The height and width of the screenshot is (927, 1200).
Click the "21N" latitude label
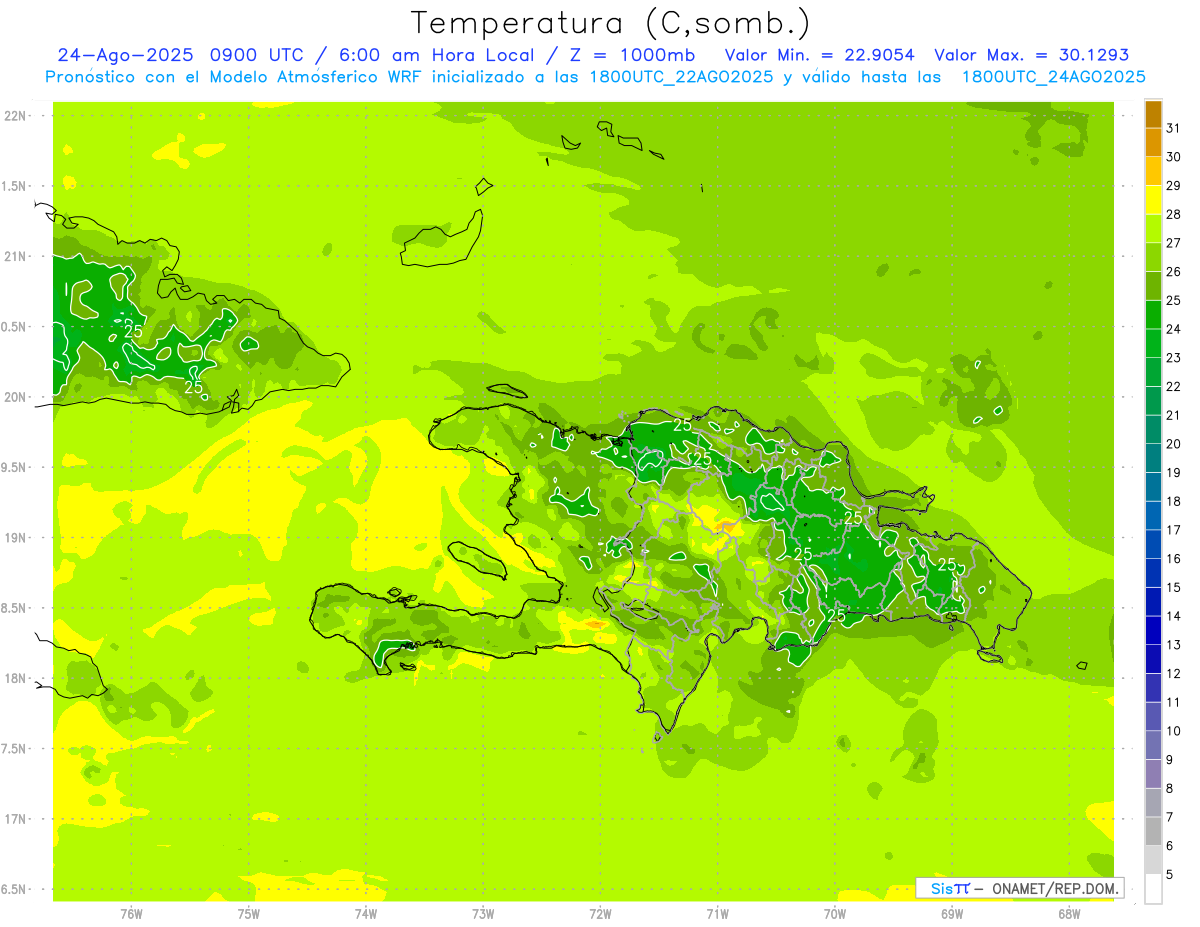pos(15,257)
